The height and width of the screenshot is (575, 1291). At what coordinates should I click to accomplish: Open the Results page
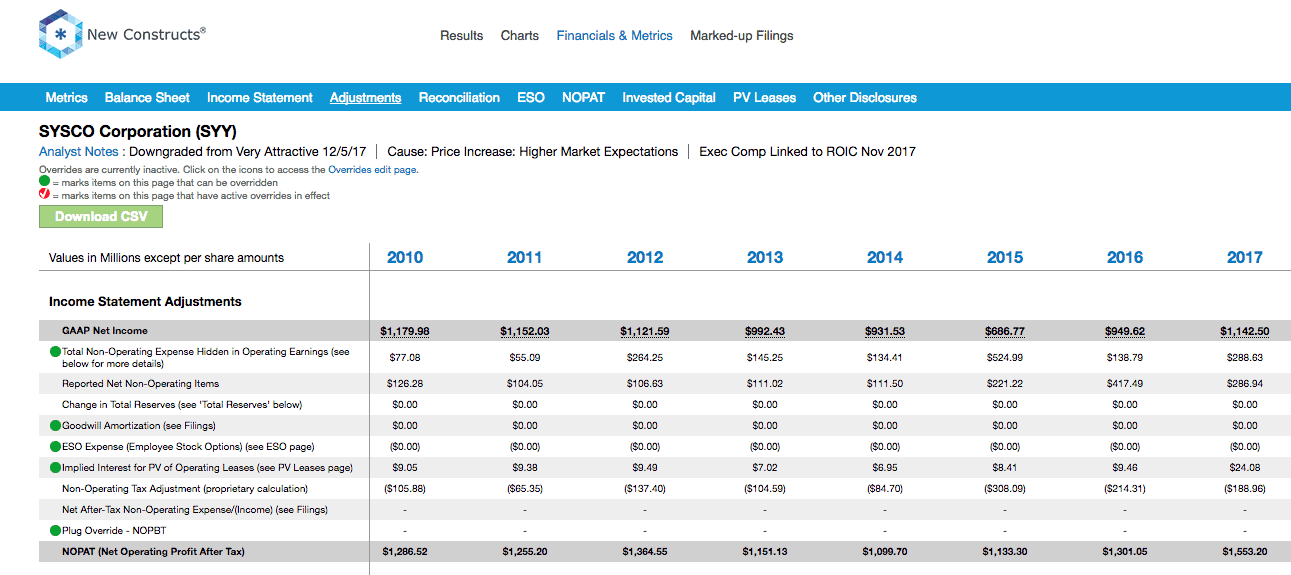click(x=462, y=36)
